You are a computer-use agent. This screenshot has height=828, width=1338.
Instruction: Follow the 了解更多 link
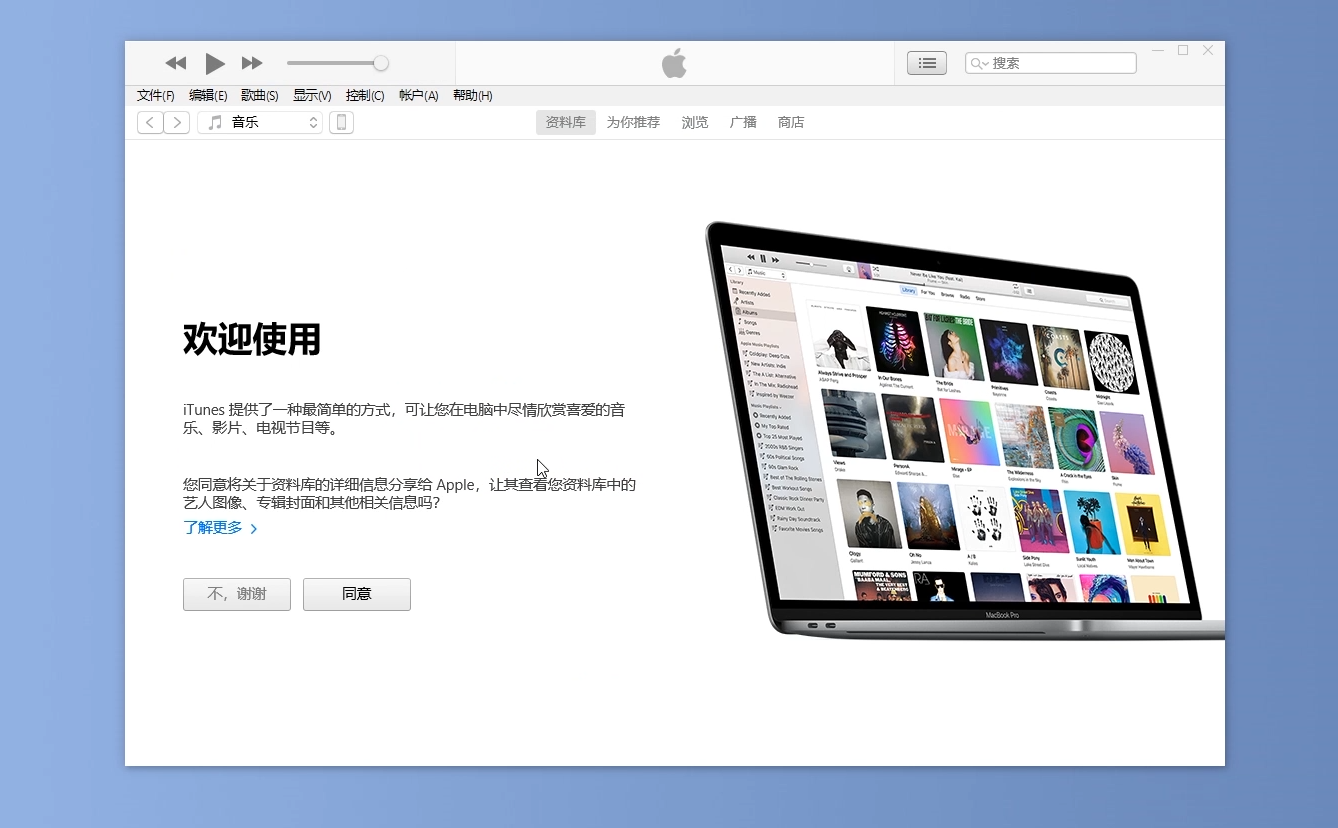(220, 528)
